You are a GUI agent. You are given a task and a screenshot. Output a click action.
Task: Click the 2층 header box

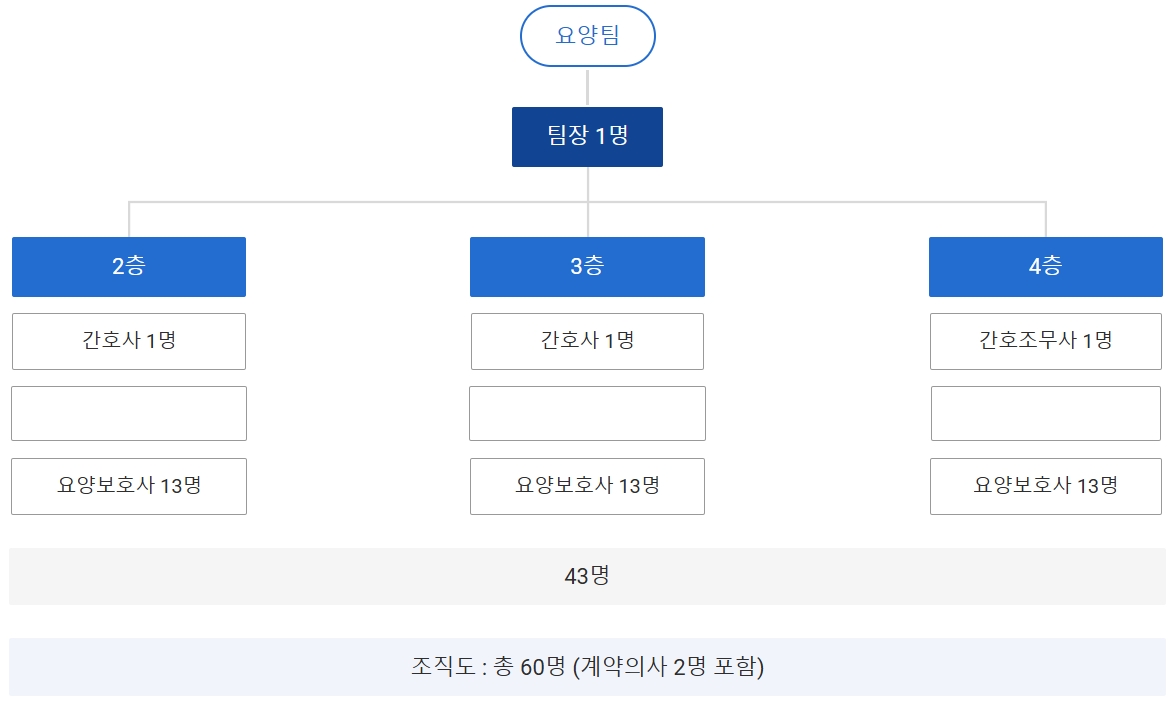click(x=129, y=267)
